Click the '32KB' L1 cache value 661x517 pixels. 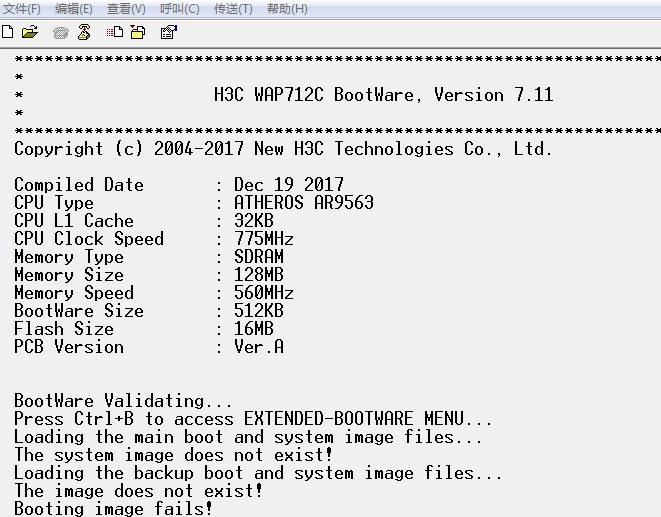254,221
